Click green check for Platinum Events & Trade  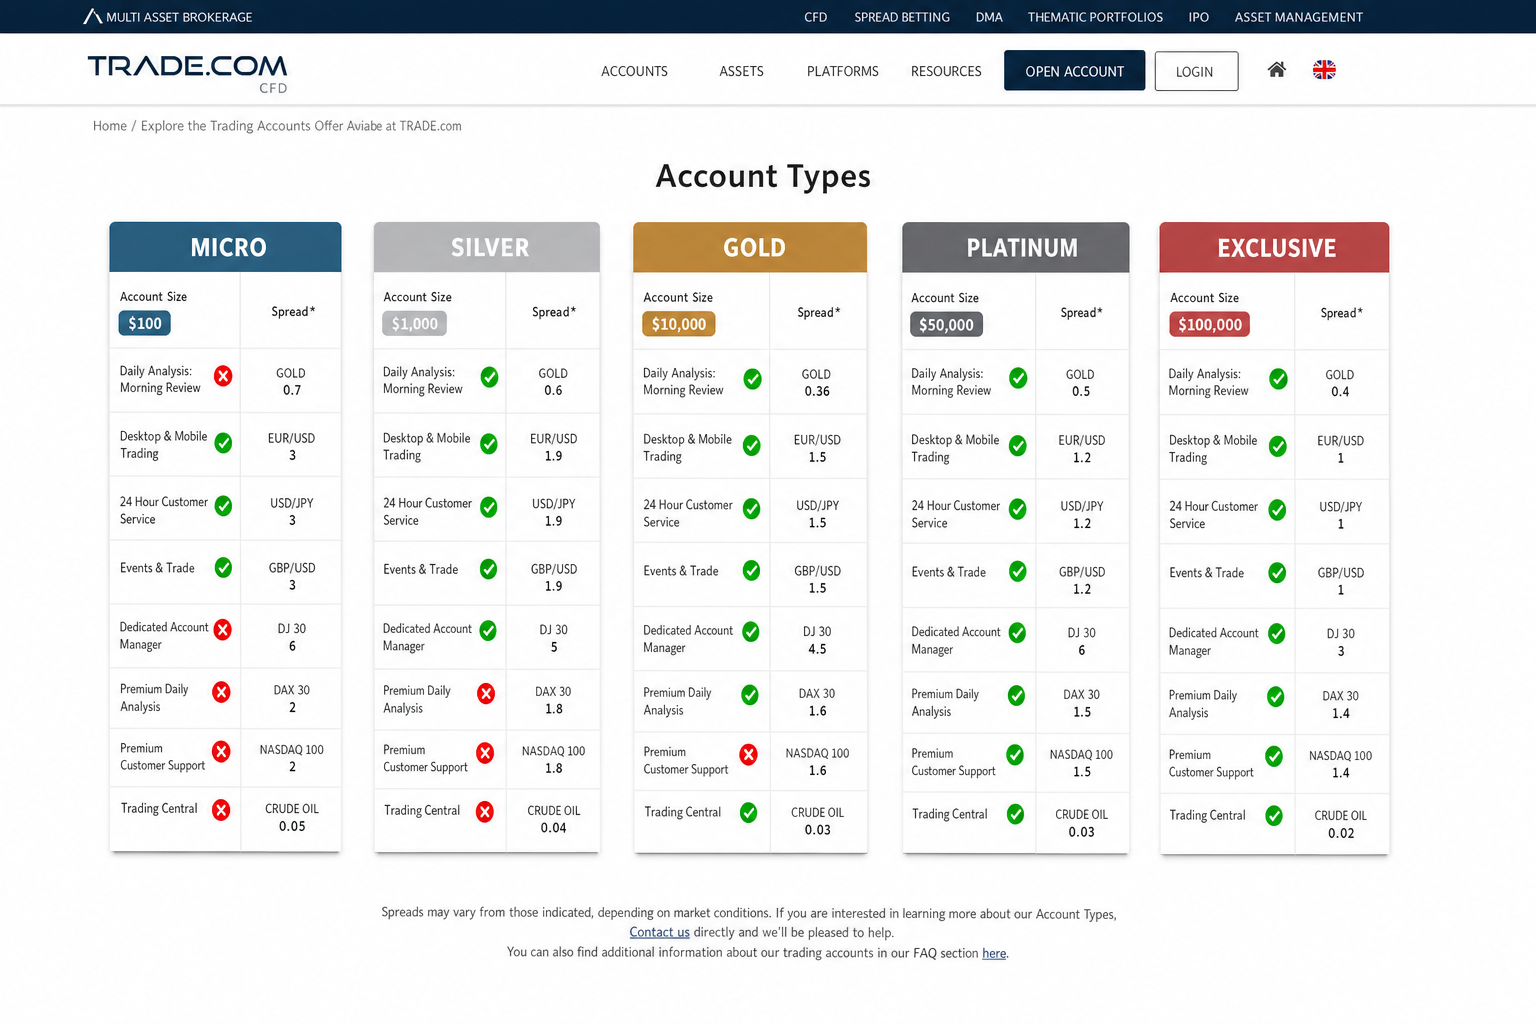click(1017, 571)
